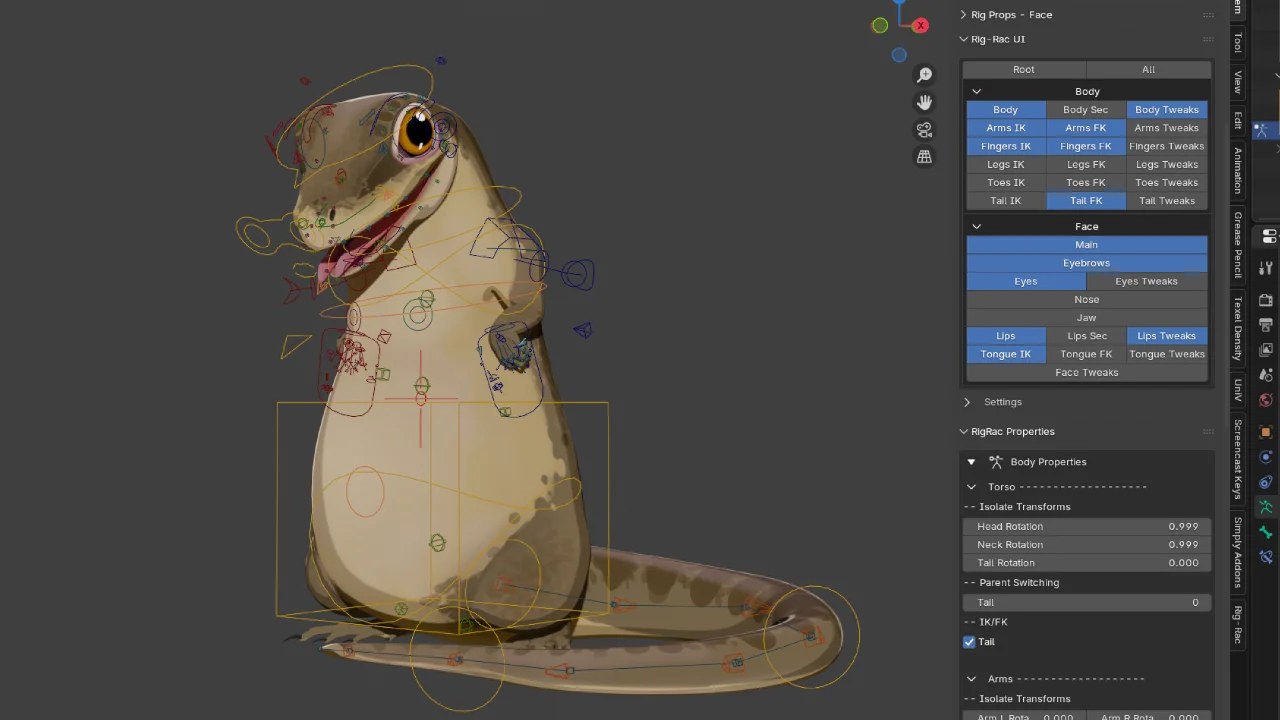Screen dimensions: 1280x720
Task: Switch to camera view using camera icon
Action: [924, 129]
